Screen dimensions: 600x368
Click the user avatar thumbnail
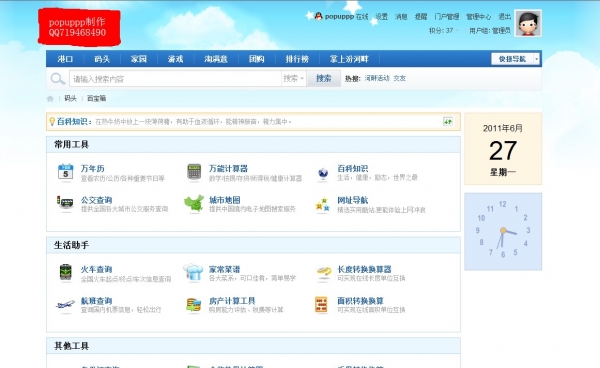coord(528,23)
